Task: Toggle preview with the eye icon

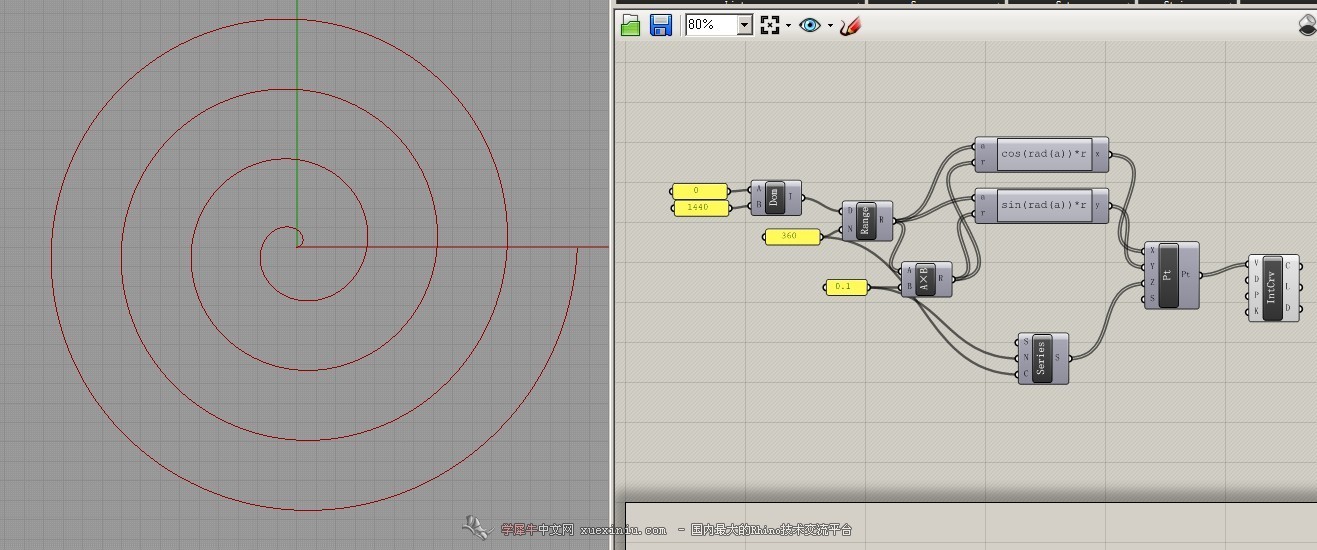Action: (x=810, y=26)
